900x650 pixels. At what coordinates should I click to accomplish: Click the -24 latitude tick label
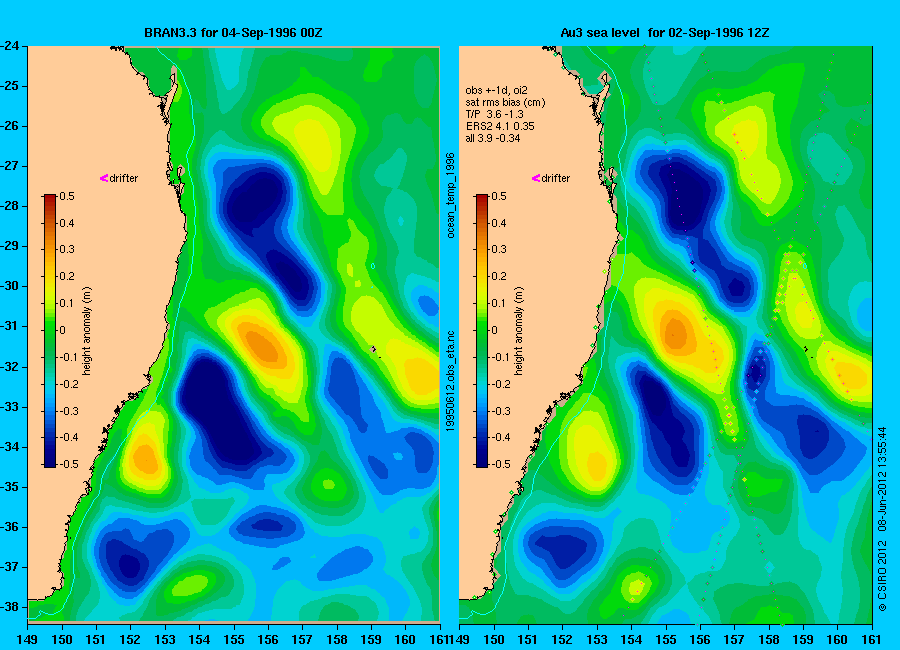tap(9, 46)
